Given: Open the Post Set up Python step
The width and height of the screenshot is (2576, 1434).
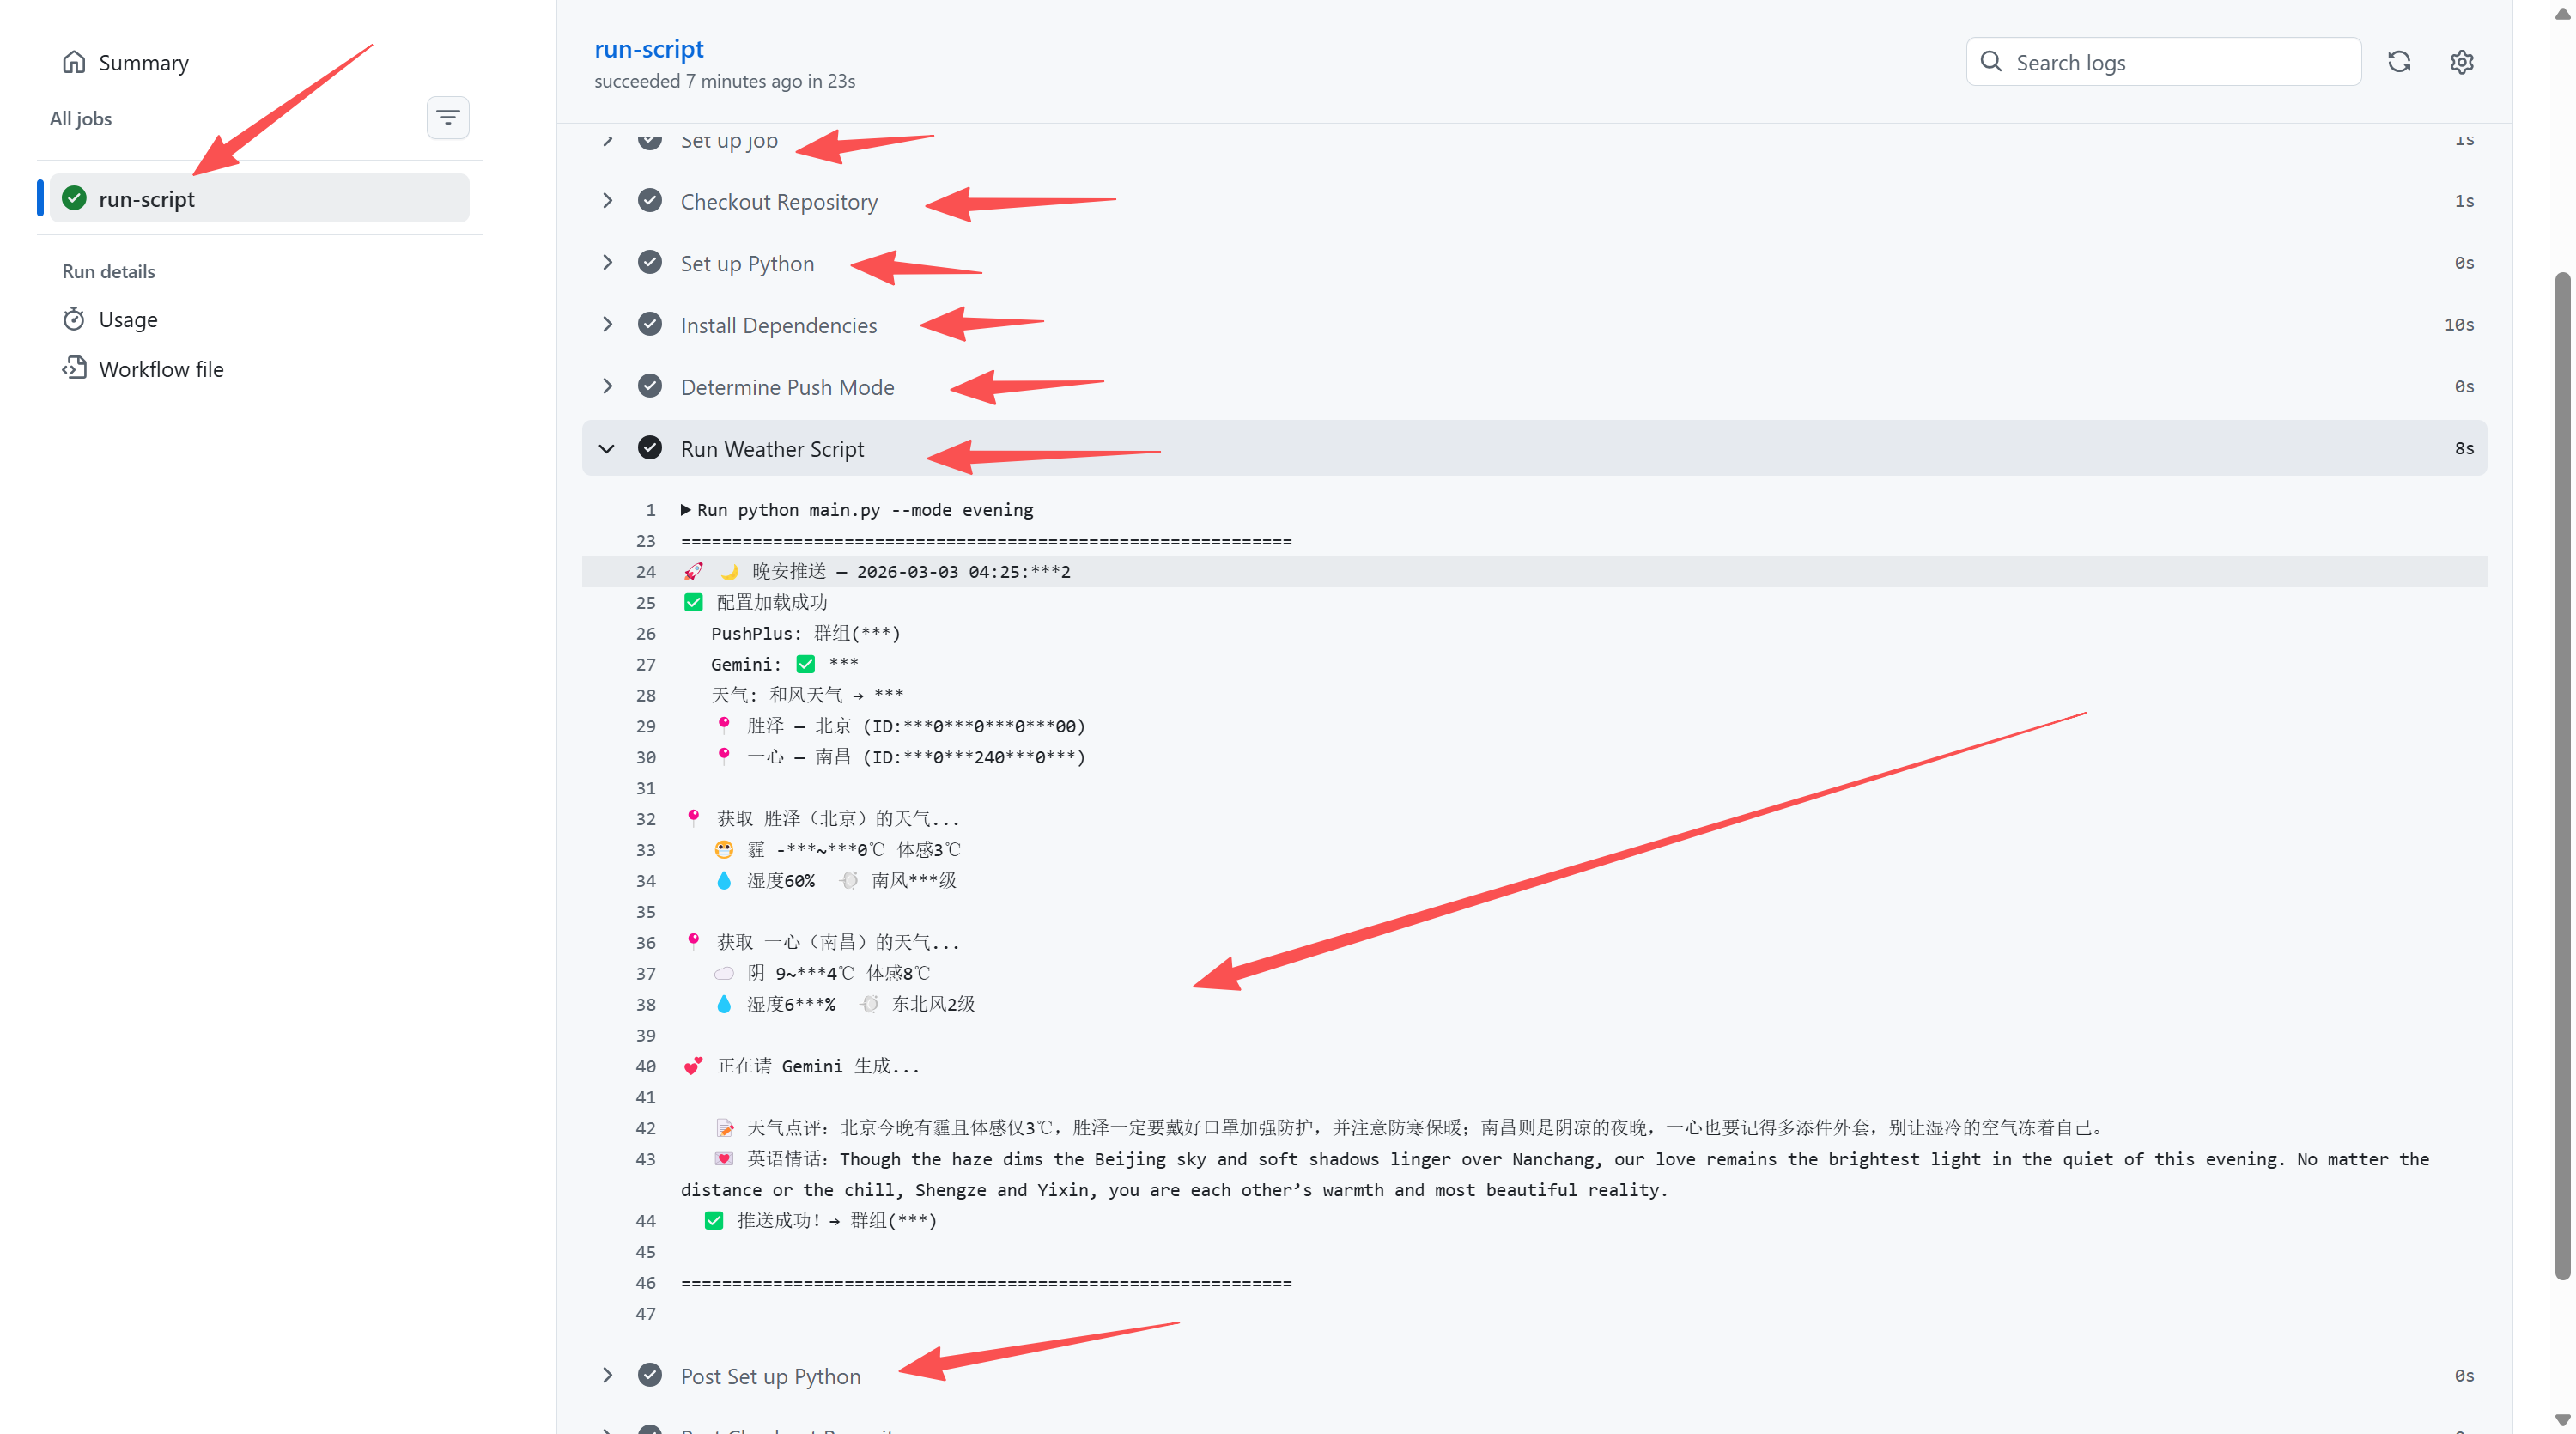Looking at the screenshot, I should (x=770, y=1376).
